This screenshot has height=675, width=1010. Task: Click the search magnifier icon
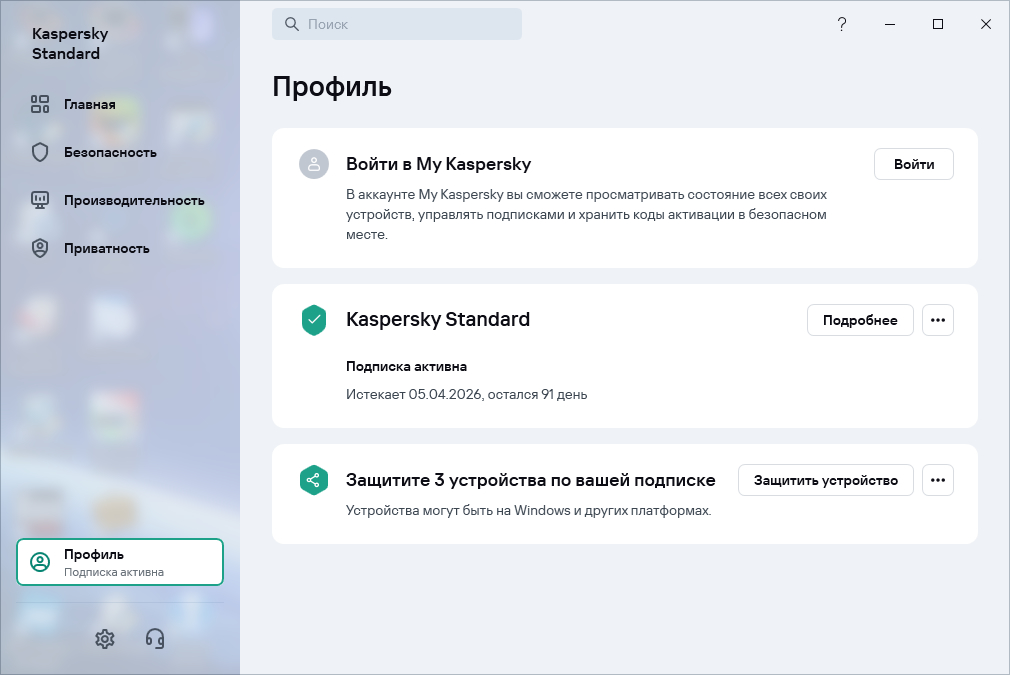click(x=292, y=24)
